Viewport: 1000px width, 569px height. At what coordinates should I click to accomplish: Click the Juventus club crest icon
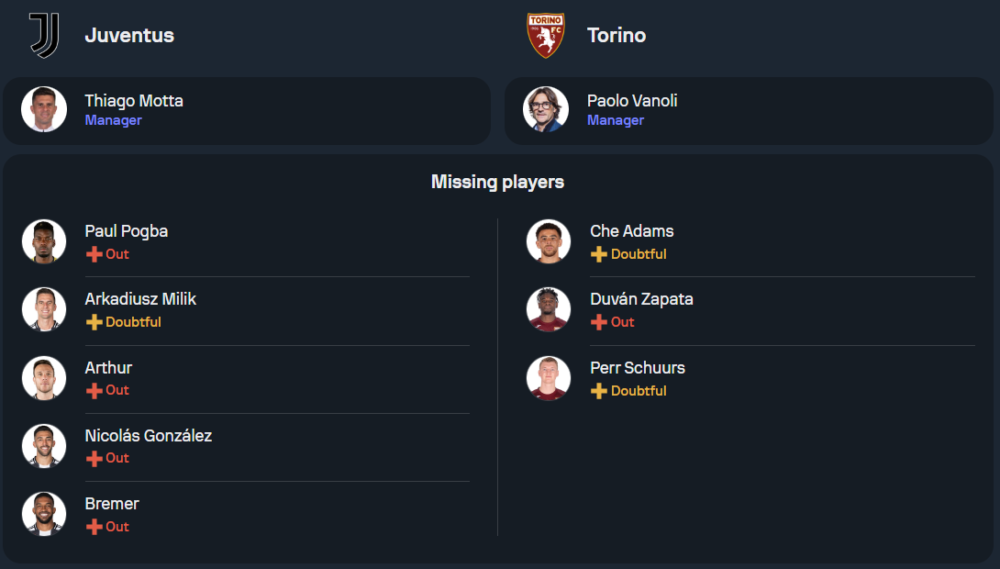click(44, 35)
